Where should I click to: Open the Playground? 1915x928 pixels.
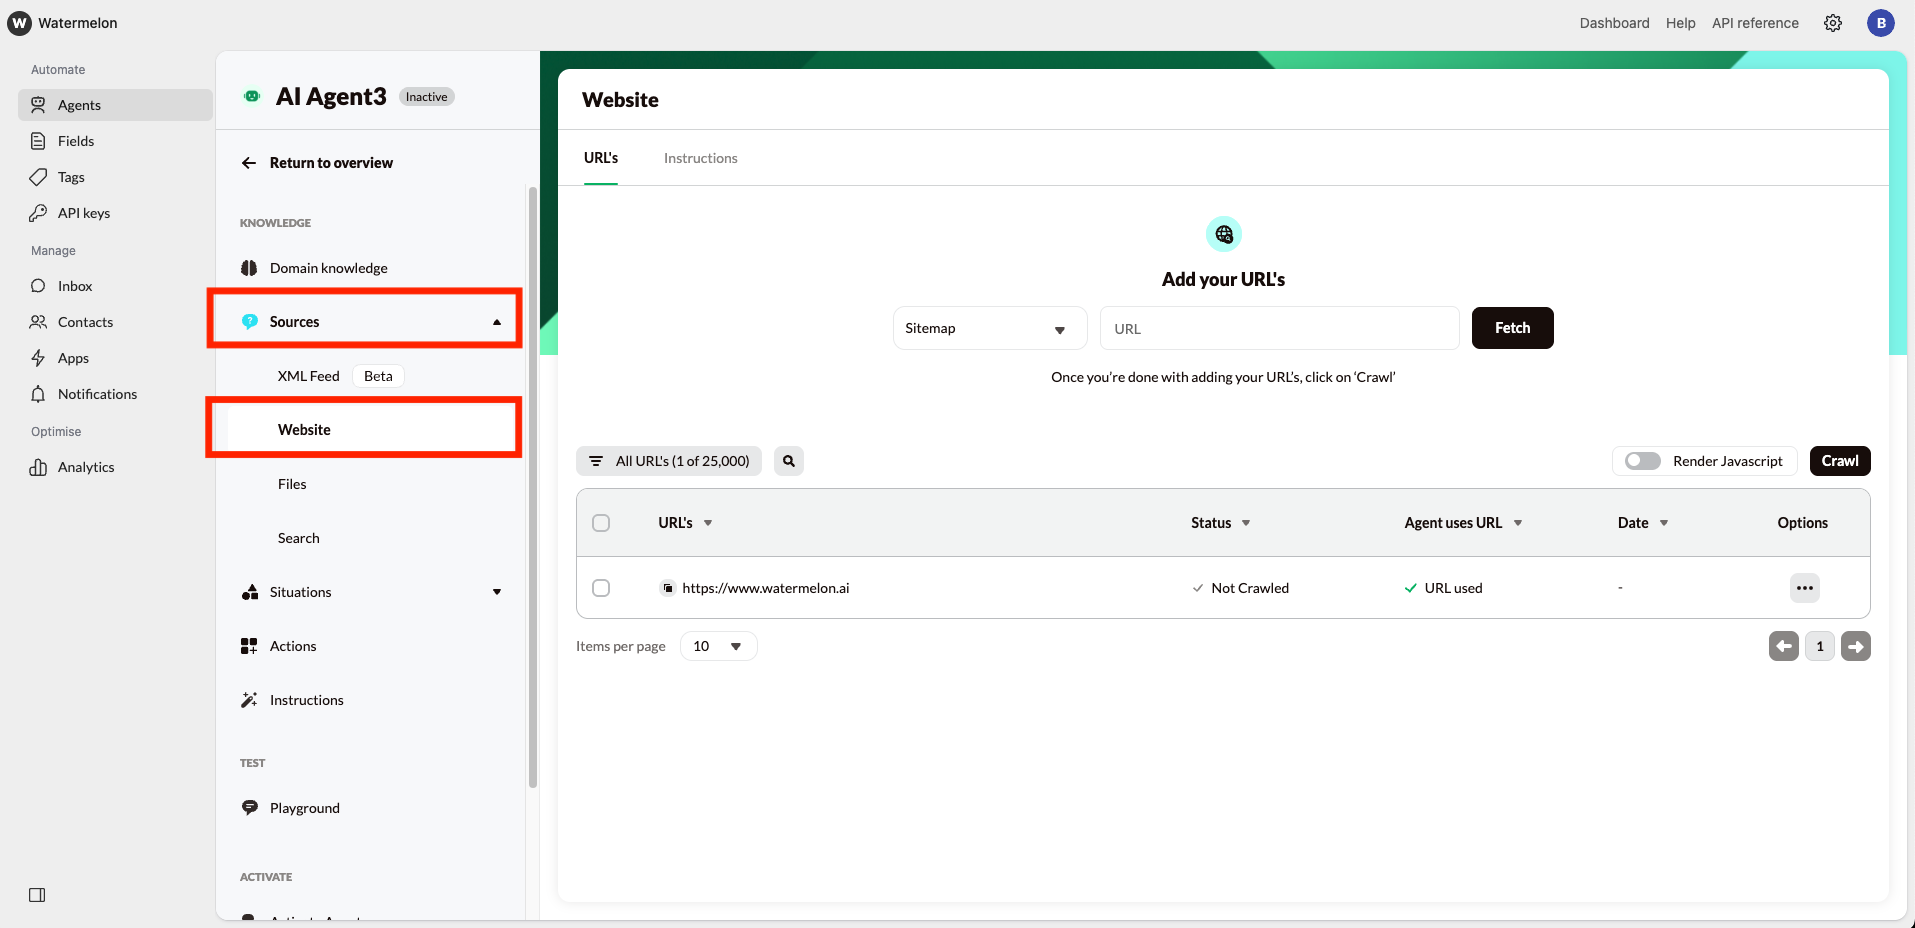pos(304,807)
